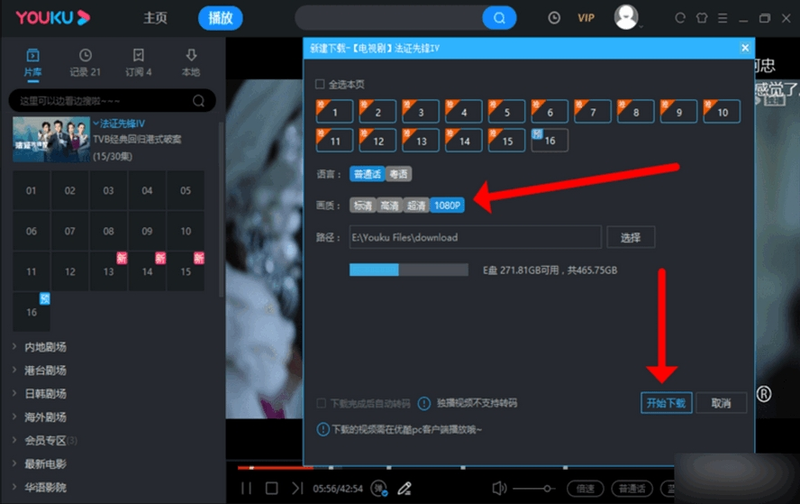The height and width of the screenshot is (504, 800).
Task: Open the VIP membership icon
Action: tap(586, 18)
